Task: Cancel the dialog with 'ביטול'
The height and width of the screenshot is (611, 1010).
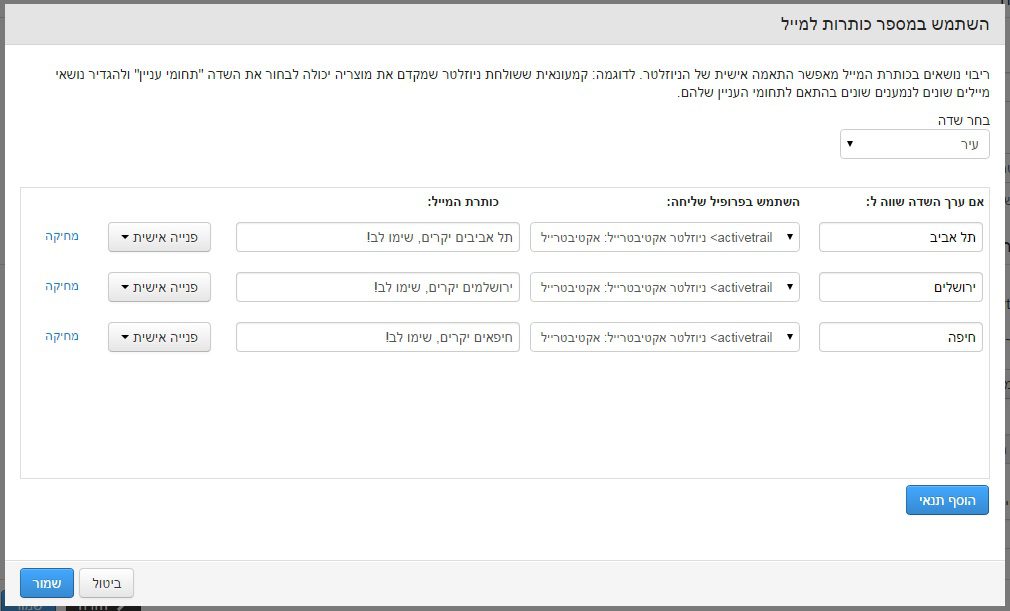Action: (106, 583)
